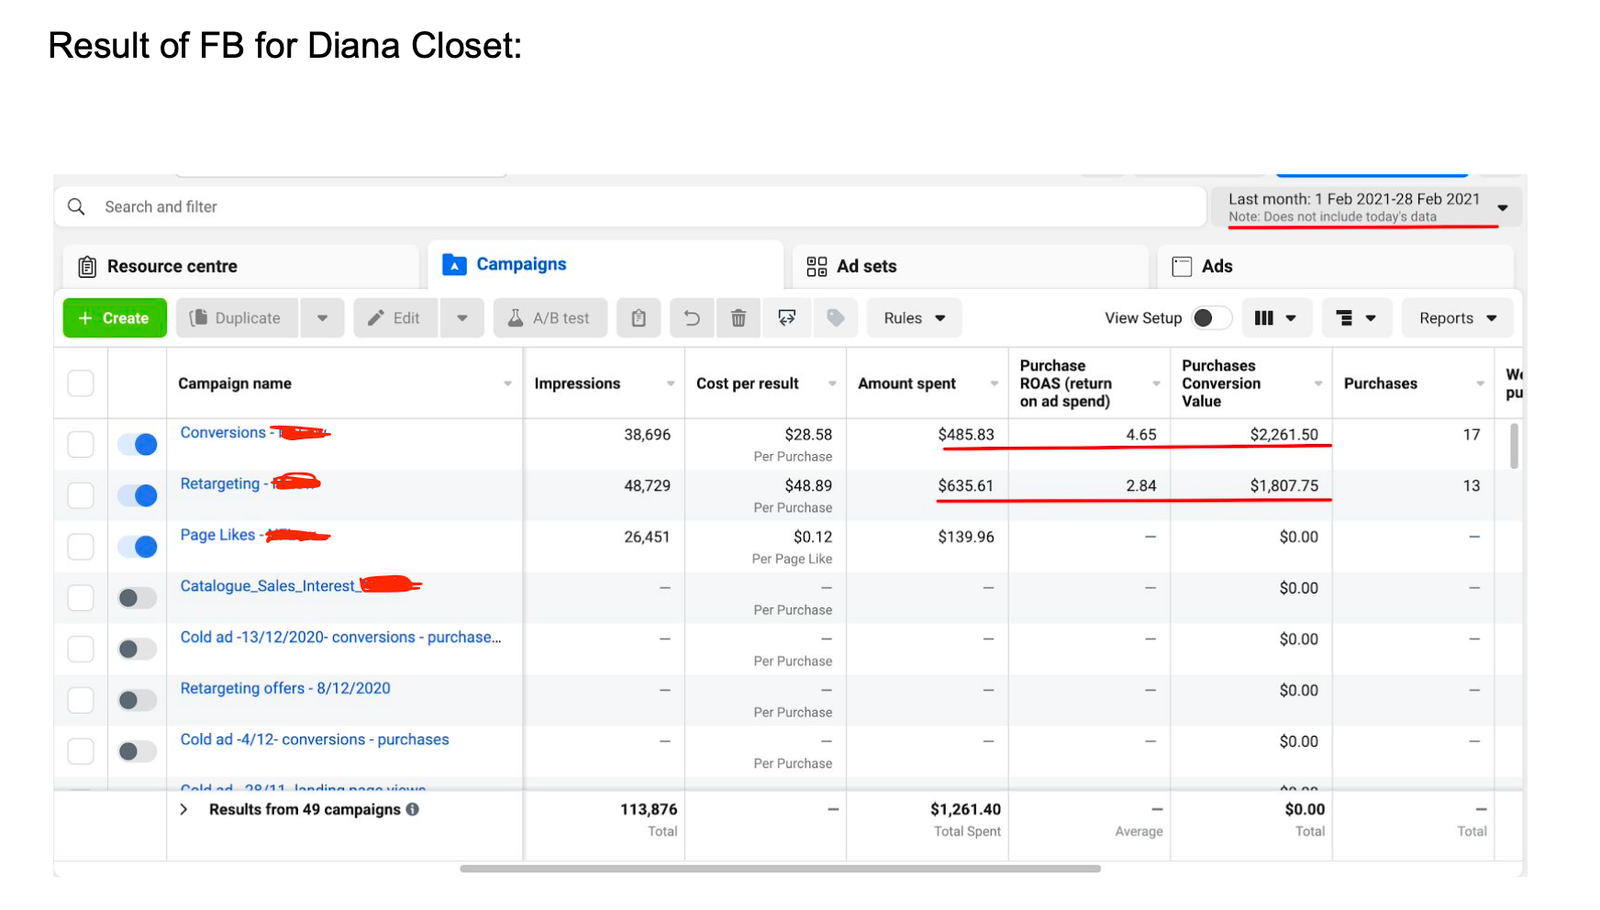The image size is (1600, 910).
Task: Click the Campaigns folder icon
Action: pyautogui.click(x=454, y=264)
